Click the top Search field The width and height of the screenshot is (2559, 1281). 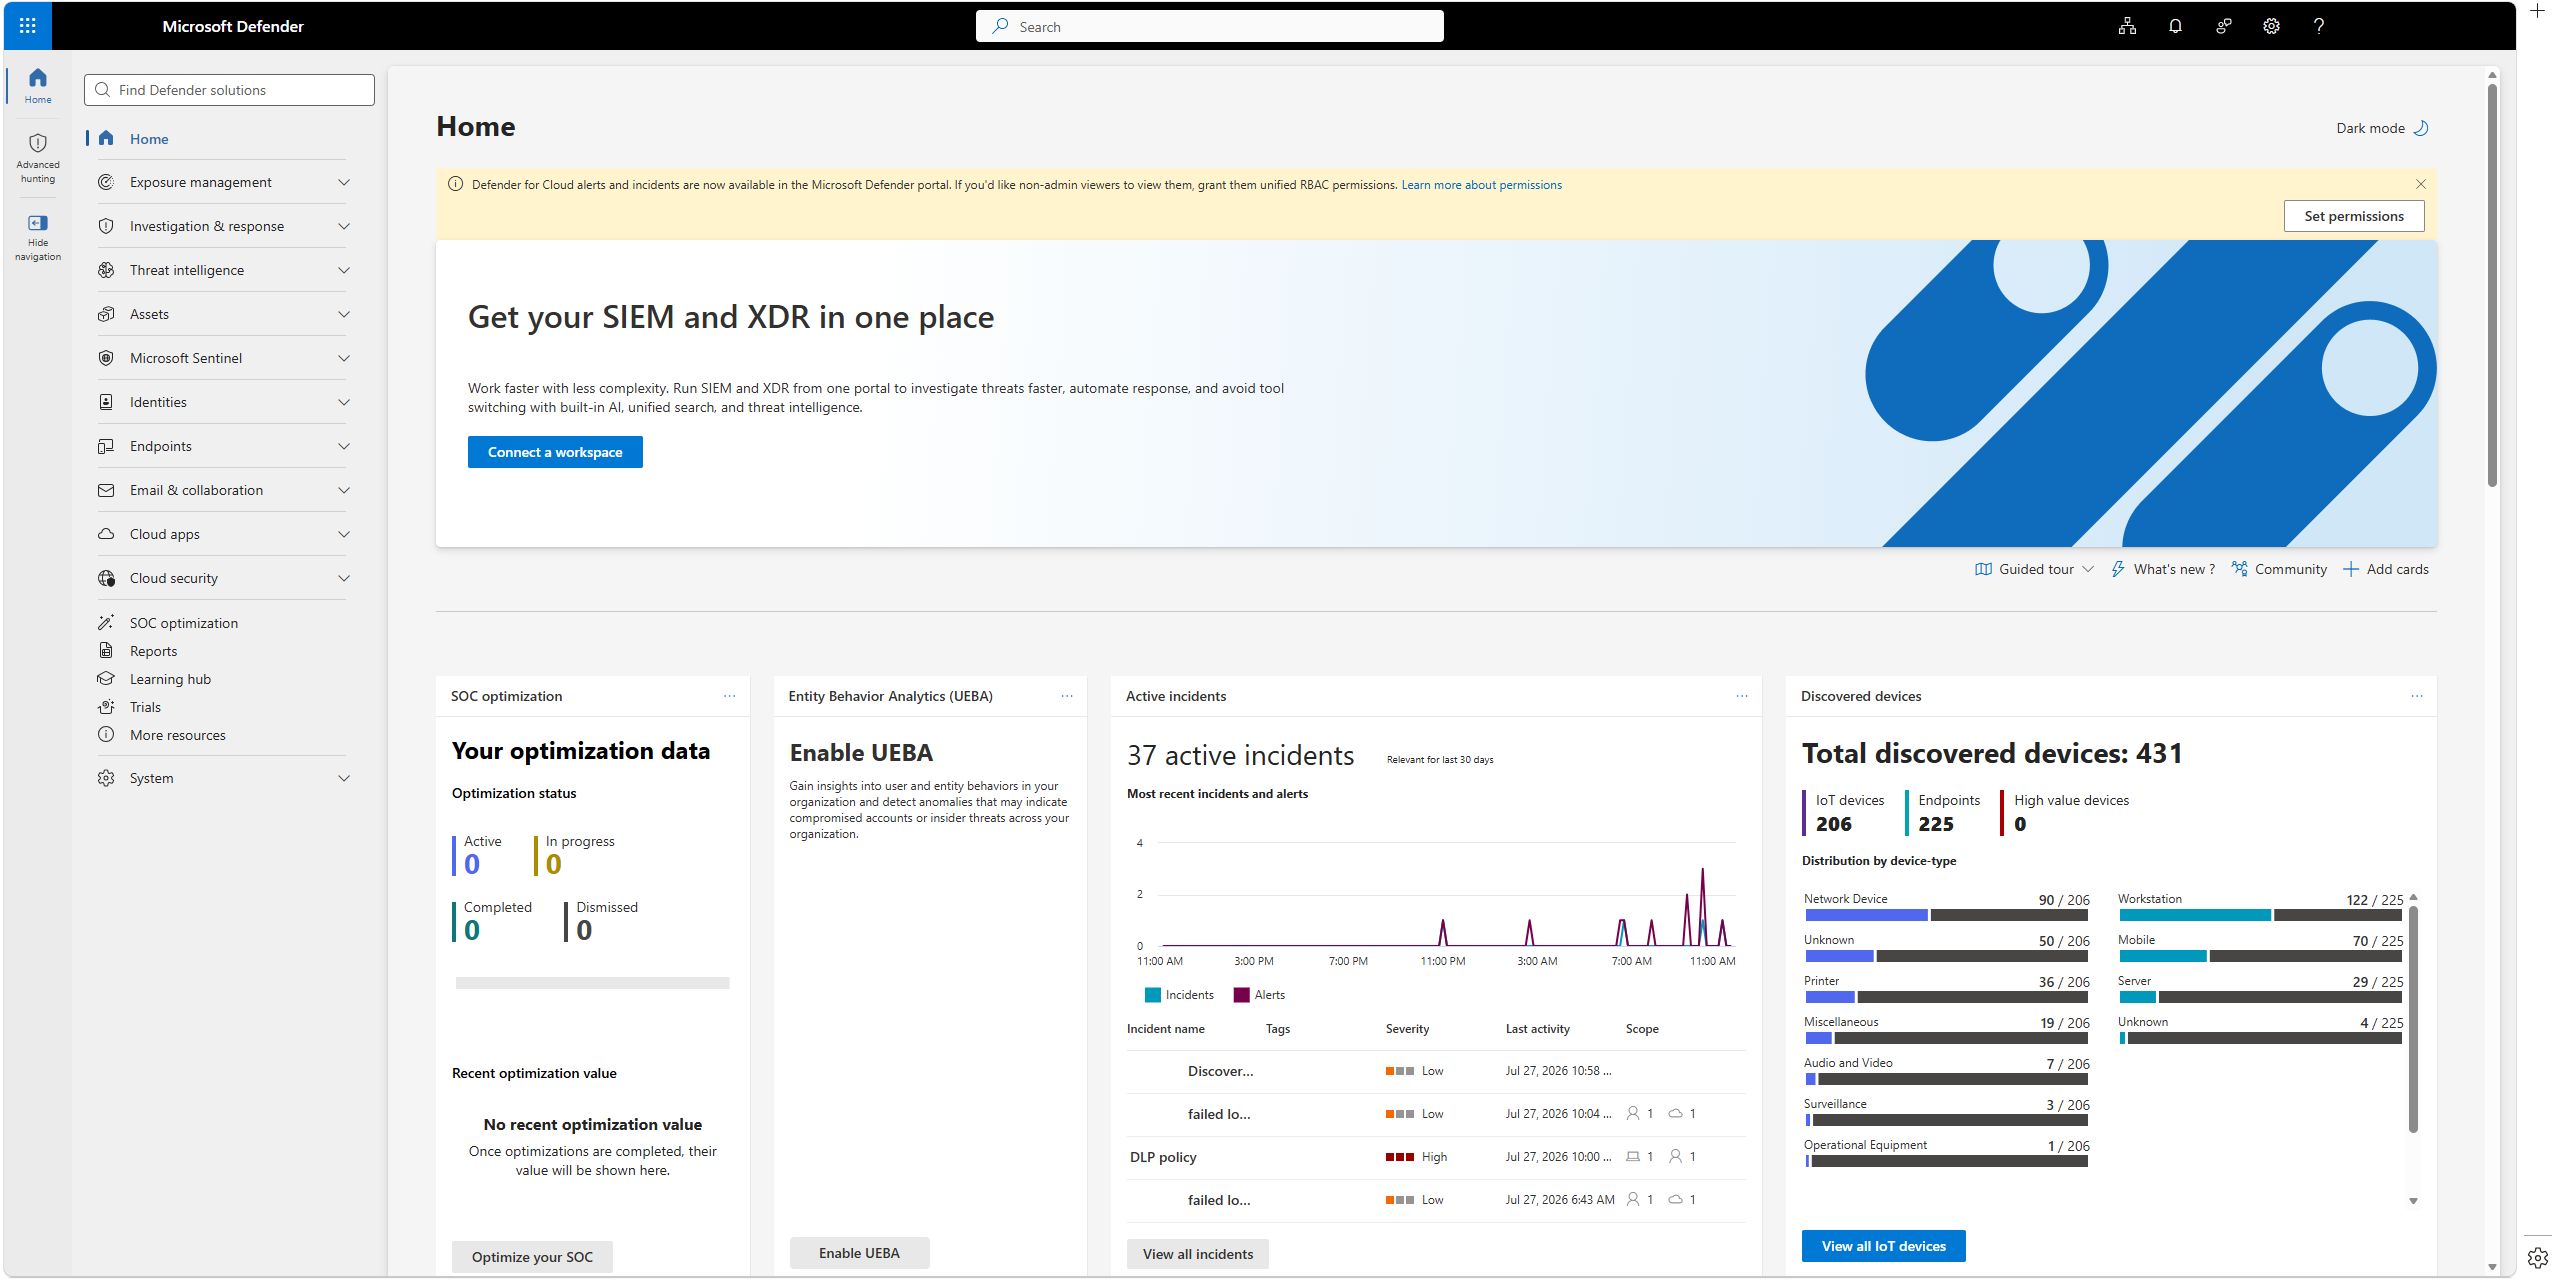(x=1210, y=26)
